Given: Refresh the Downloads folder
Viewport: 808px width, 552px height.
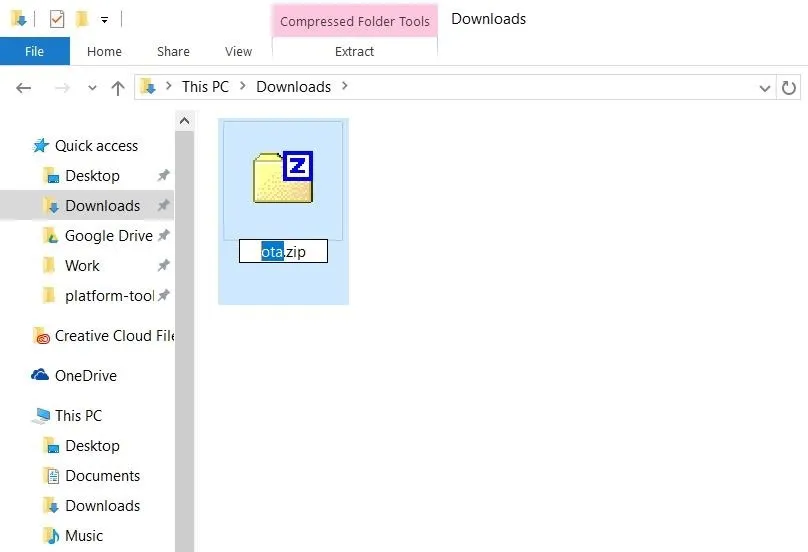Looking at the screenshot, I should (788, 88).
